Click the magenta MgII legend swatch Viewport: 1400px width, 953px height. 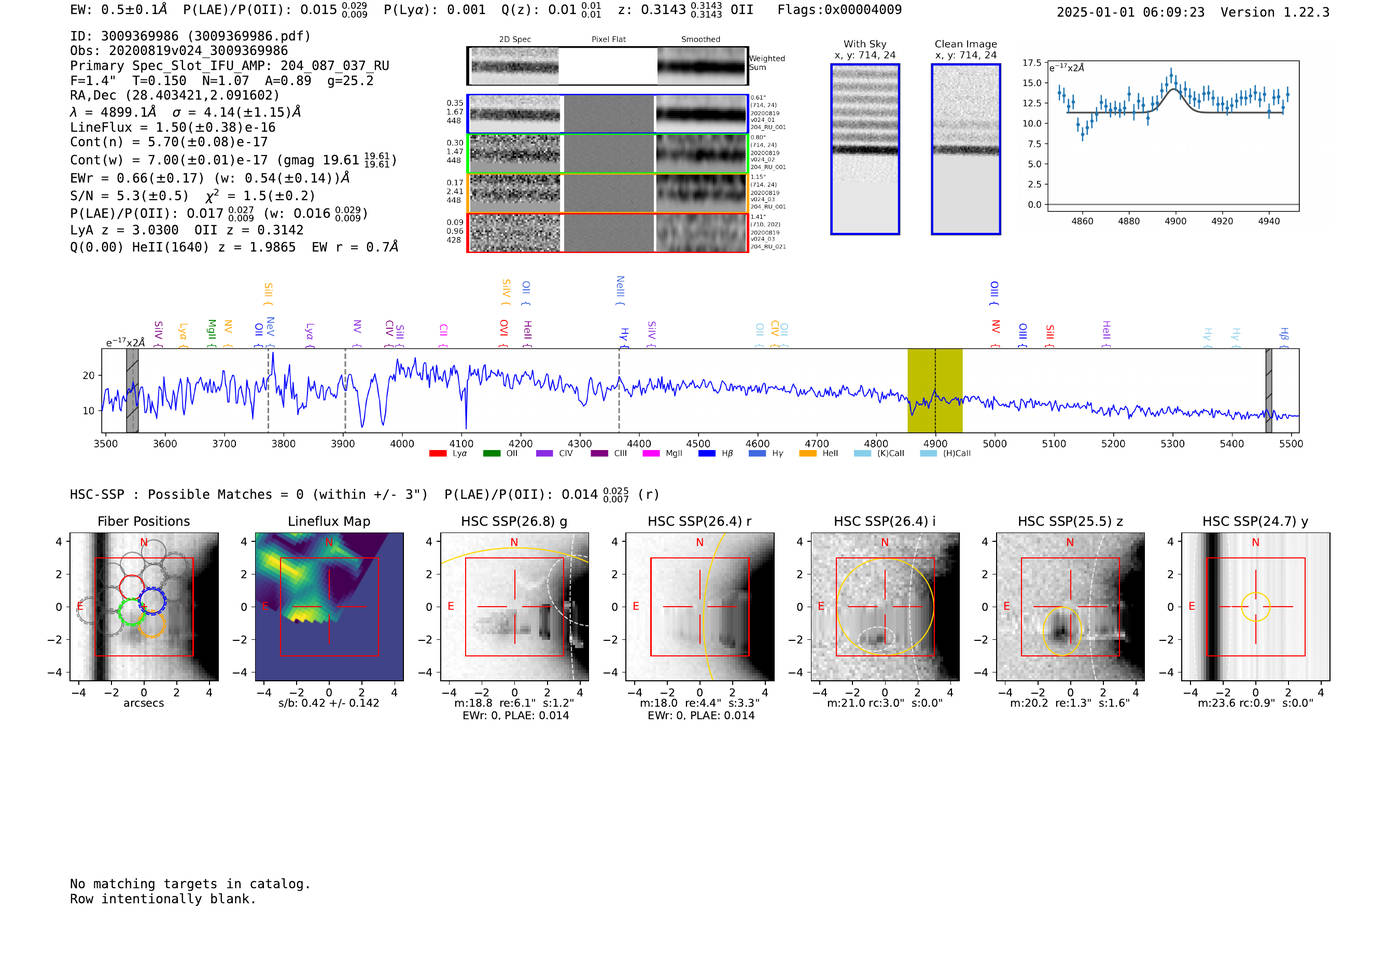[x=651, y=454]
